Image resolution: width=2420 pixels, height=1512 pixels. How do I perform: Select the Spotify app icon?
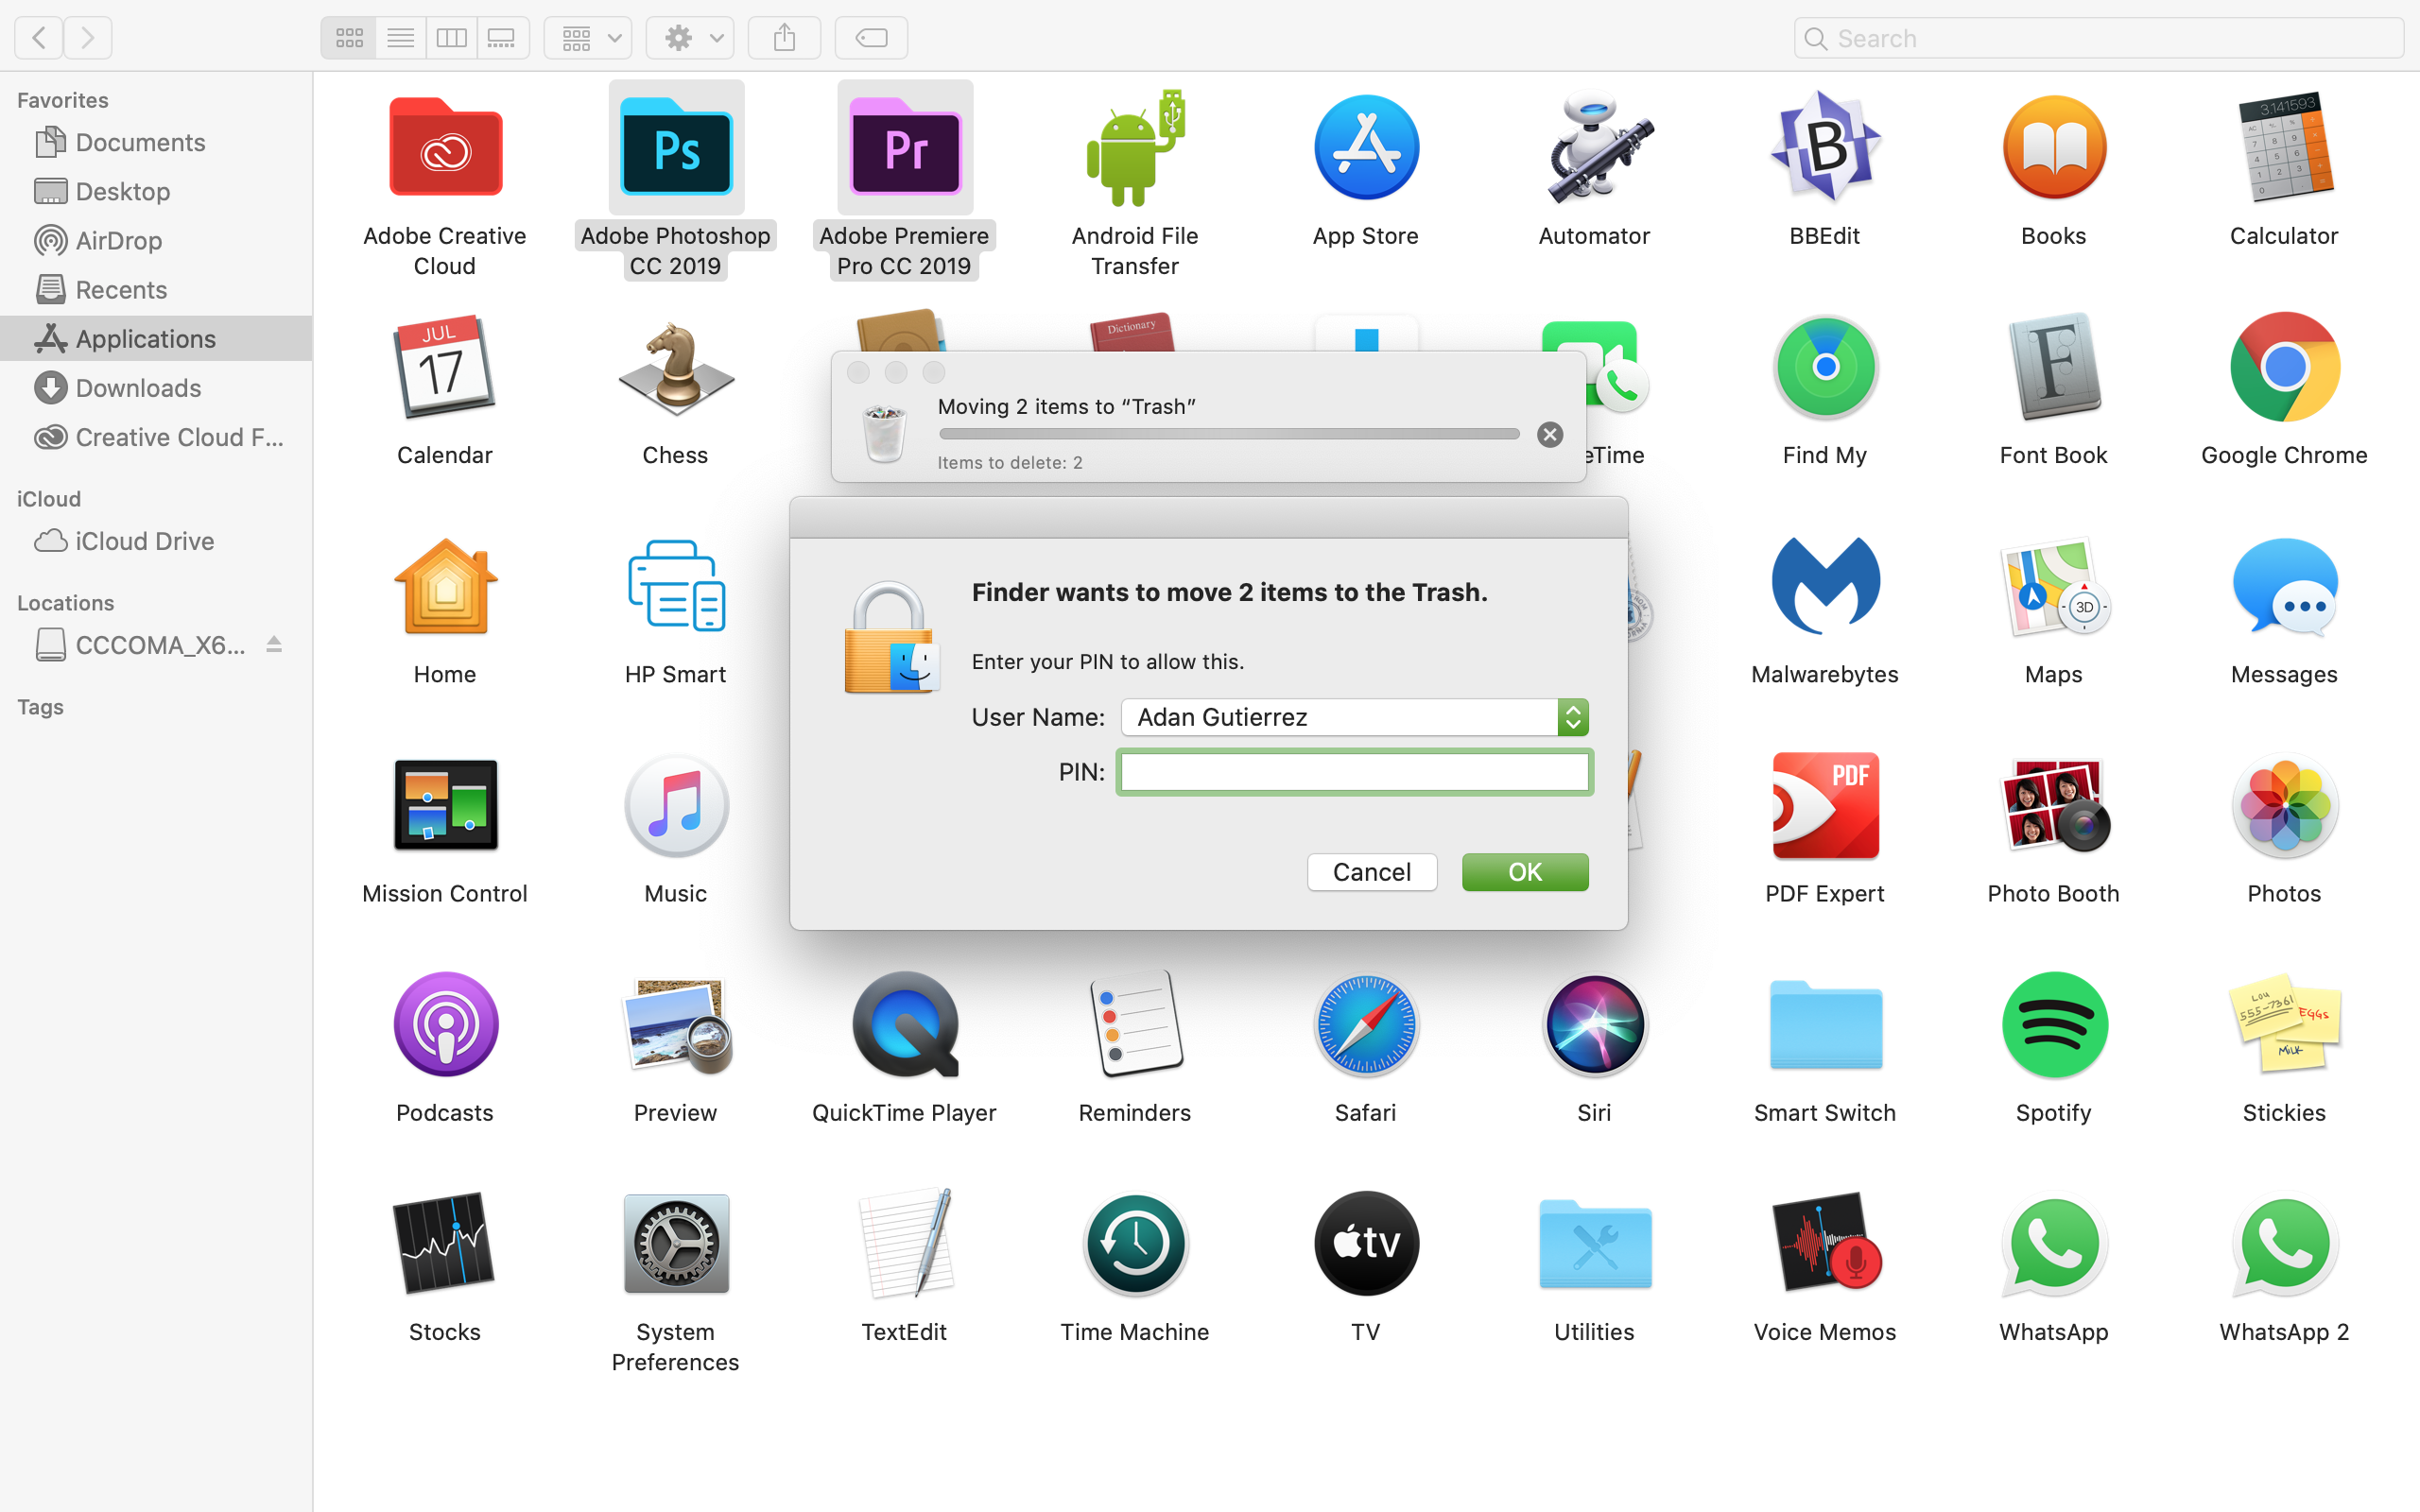click(2053, 1025)
